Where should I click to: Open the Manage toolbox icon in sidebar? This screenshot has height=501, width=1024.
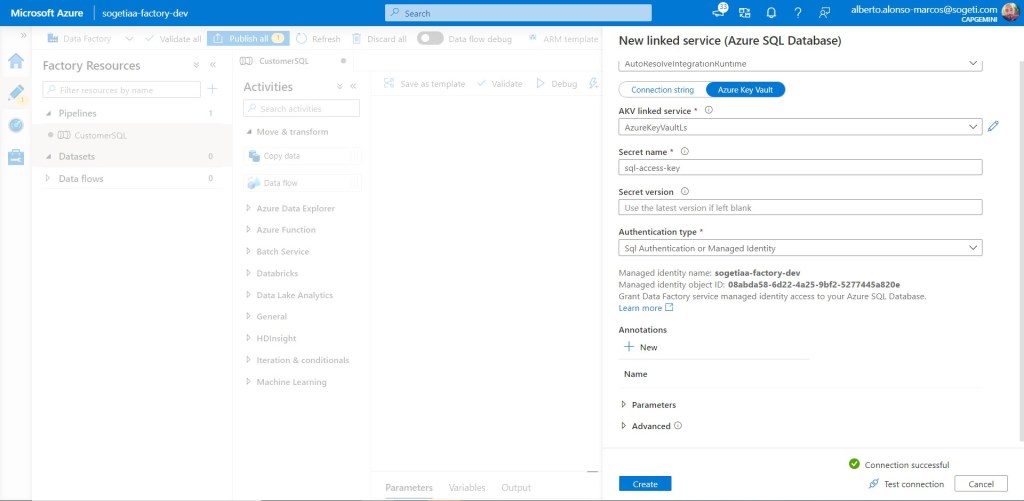click(16, 157)
